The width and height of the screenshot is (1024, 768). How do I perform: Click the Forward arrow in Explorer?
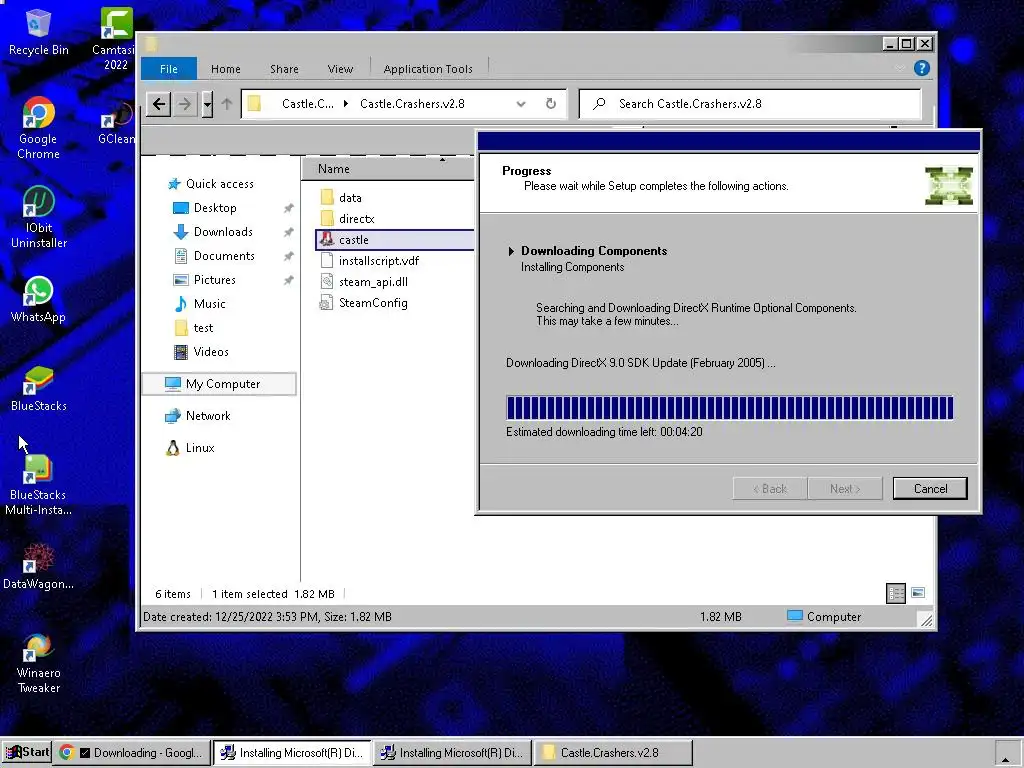[185, 104]
